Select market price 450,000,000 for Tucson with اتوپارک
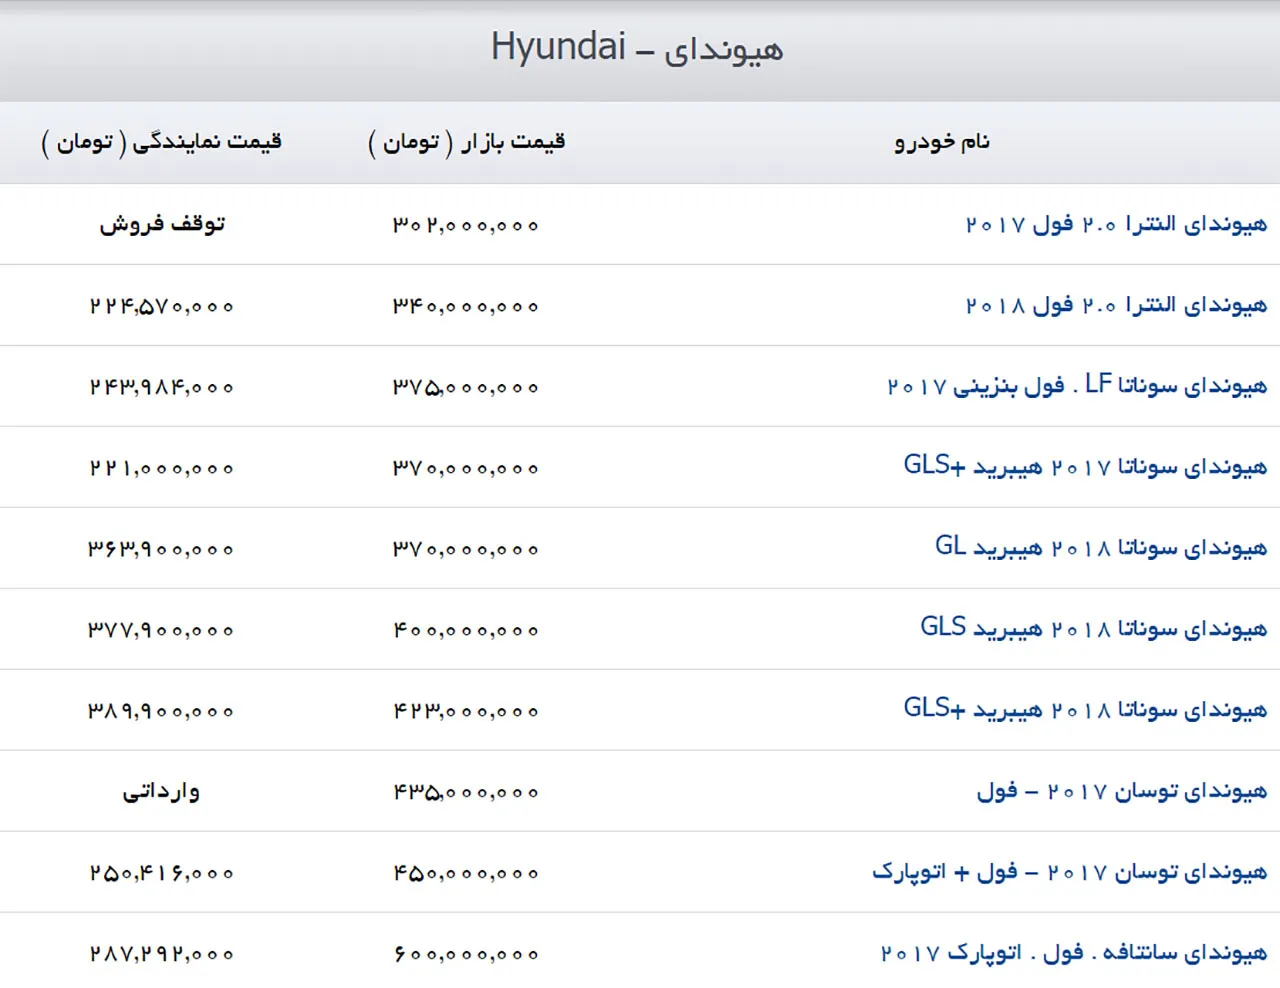The height and width of the screenshot is (988, 1280). [x=465, y=874]
